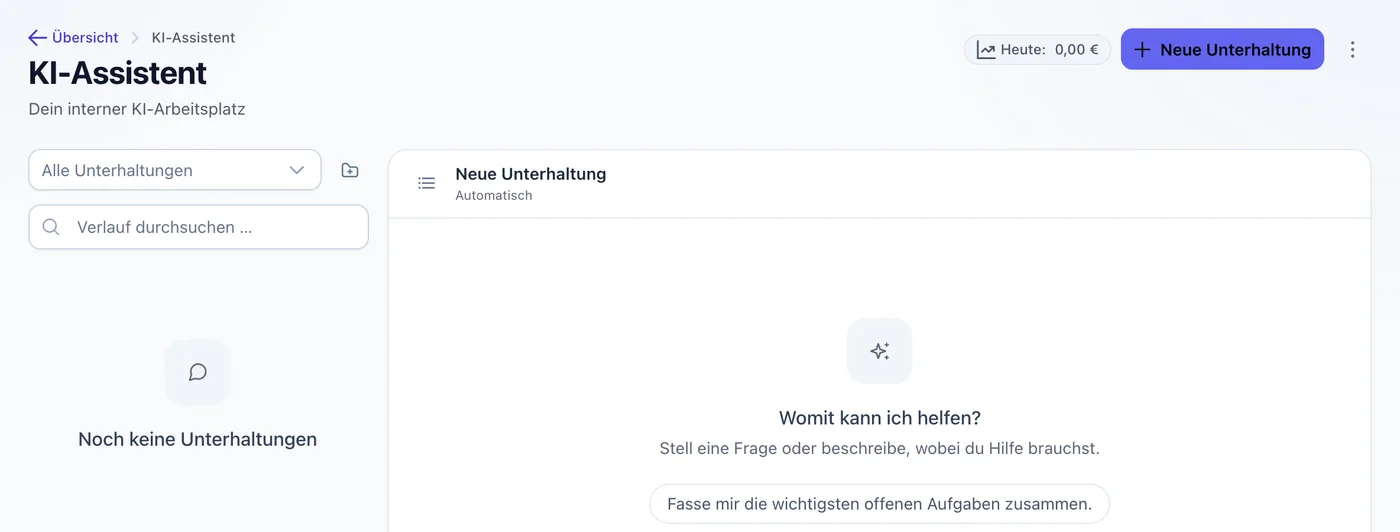
Task: Click the Neue Unterhaltung chat title
Action: point(531,174)
